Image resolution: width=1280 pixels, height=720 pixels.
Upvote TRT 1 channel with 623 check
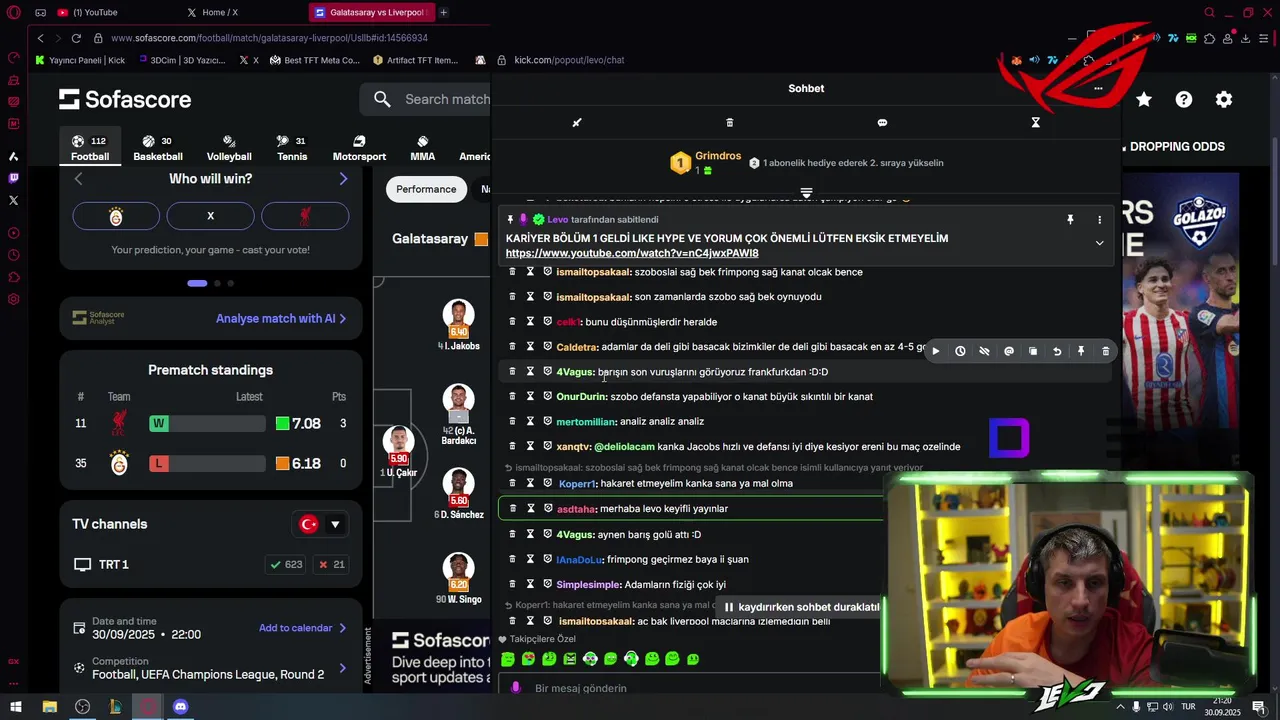(x=286, y=565)
